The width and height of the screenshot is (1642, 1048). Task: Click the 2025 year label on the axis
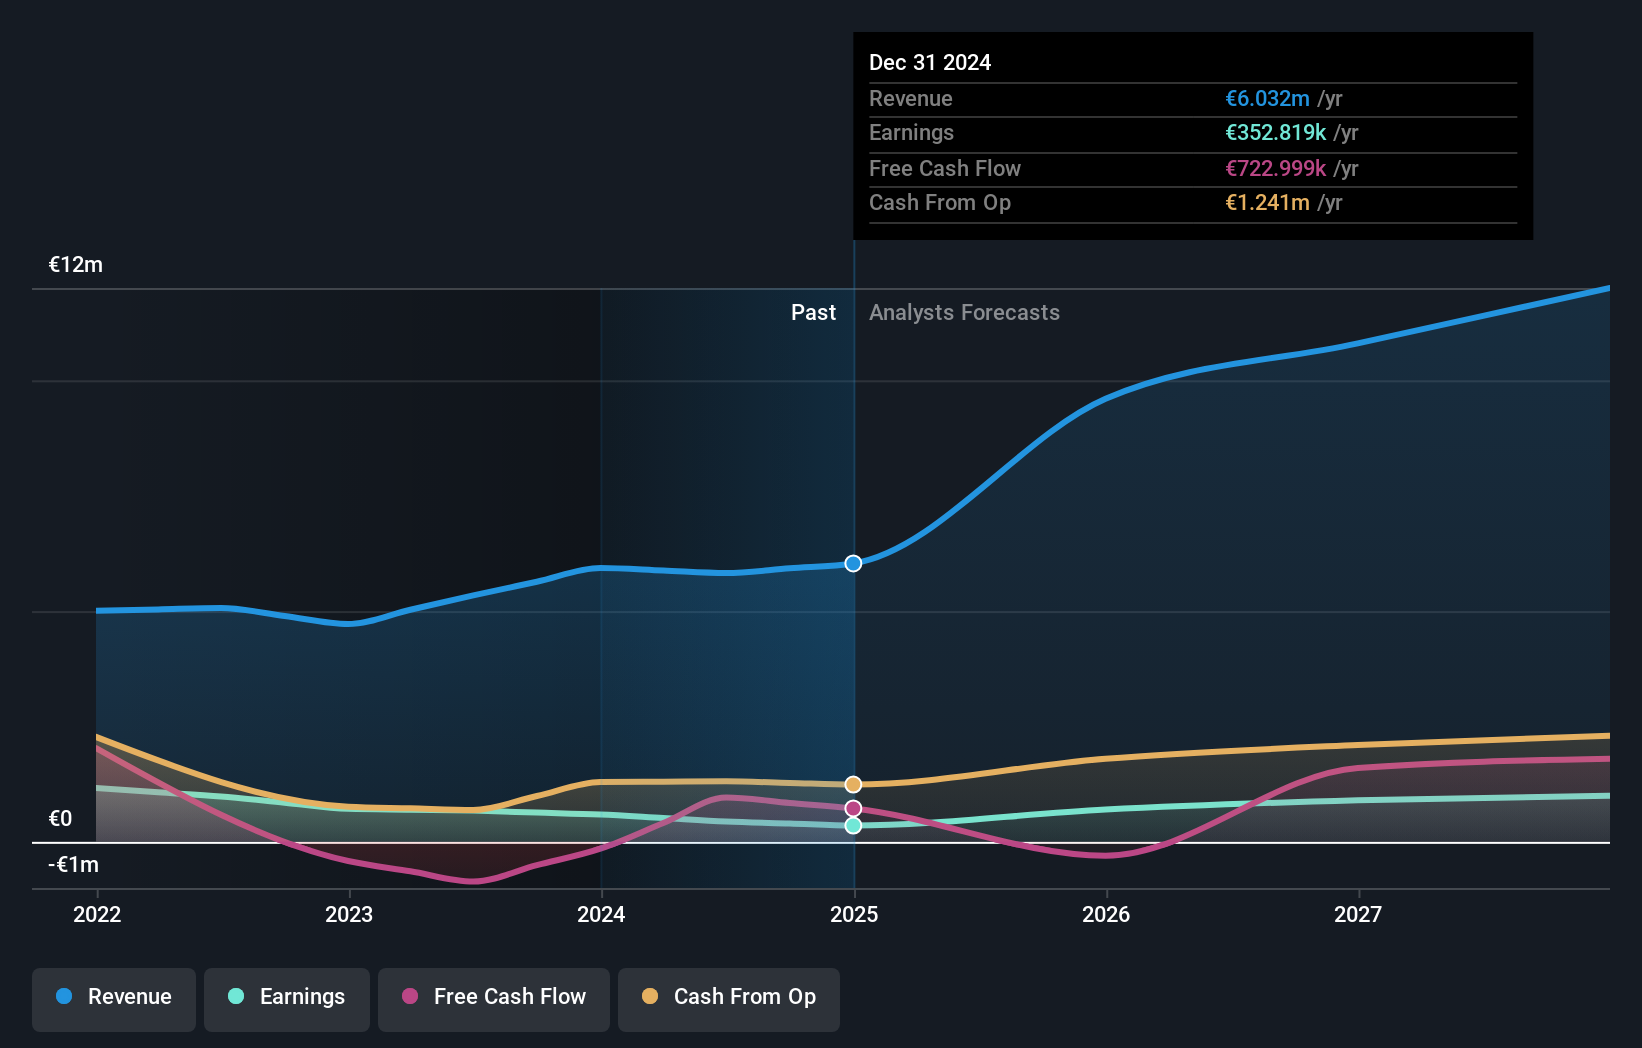(853, 914)
